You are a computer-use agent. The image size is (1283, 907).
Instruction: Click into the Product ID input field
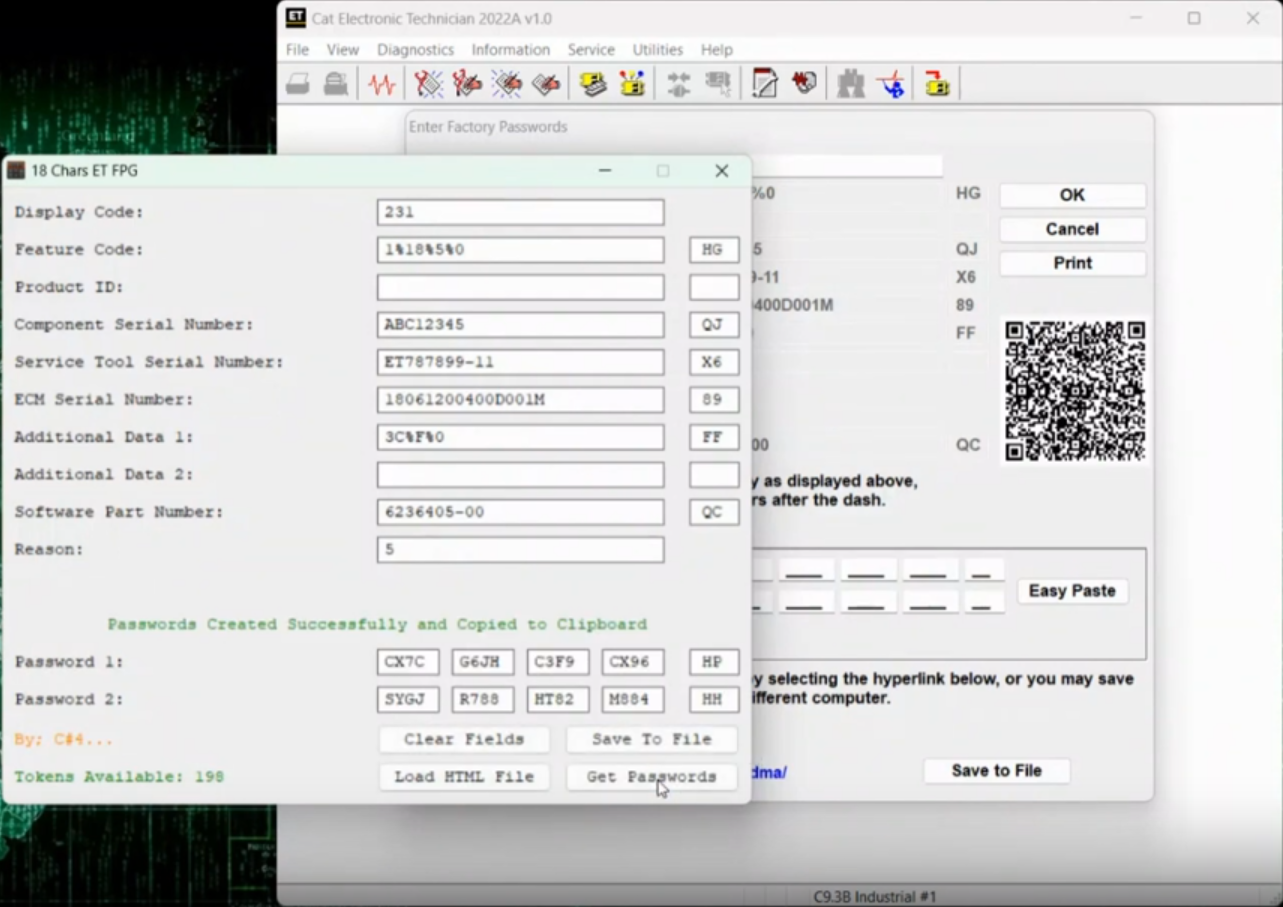pos(520,287)
